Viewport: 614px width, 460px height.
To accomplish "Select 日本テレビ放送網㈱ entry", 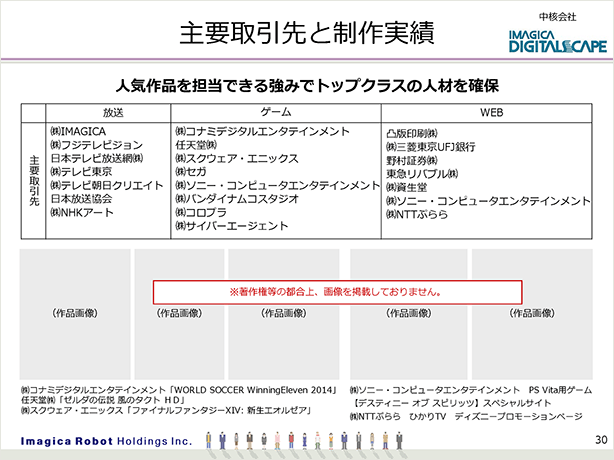I will point(97,158).
